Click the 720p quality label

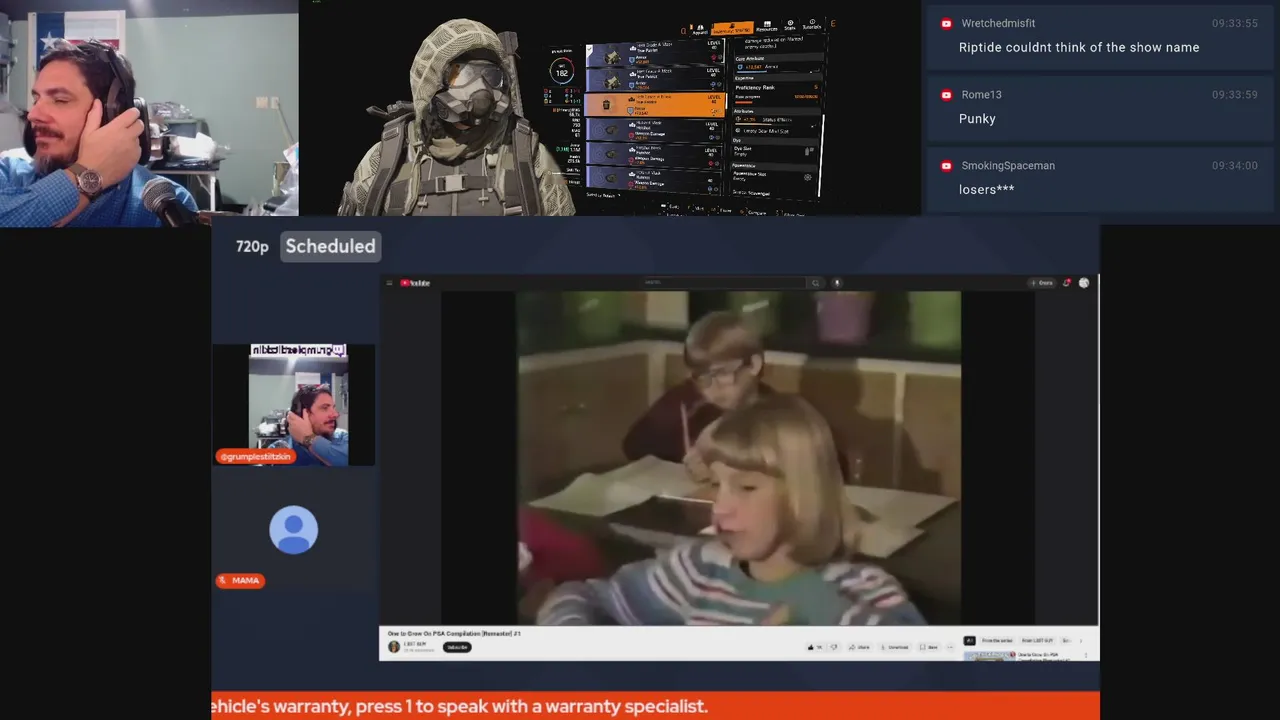tap(252, 246)
